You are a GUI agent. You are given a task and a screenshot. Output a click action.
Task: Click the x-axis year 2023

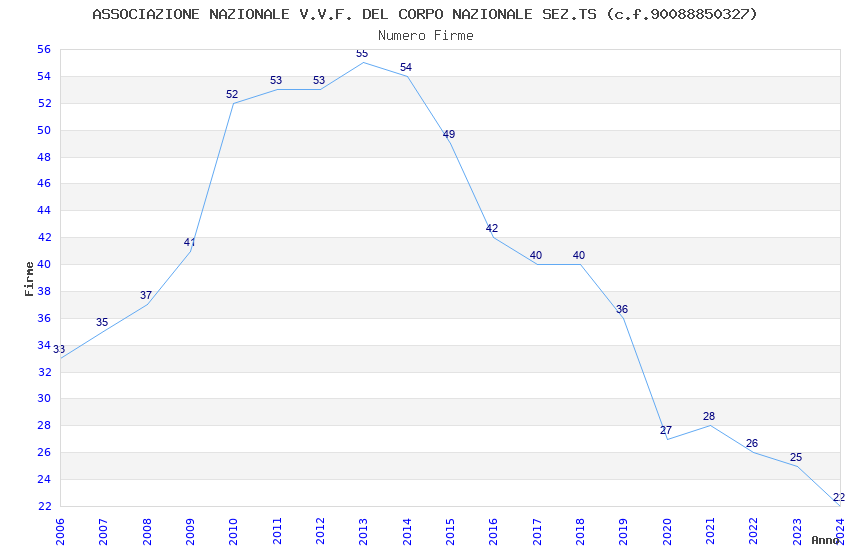coord(797,532)
